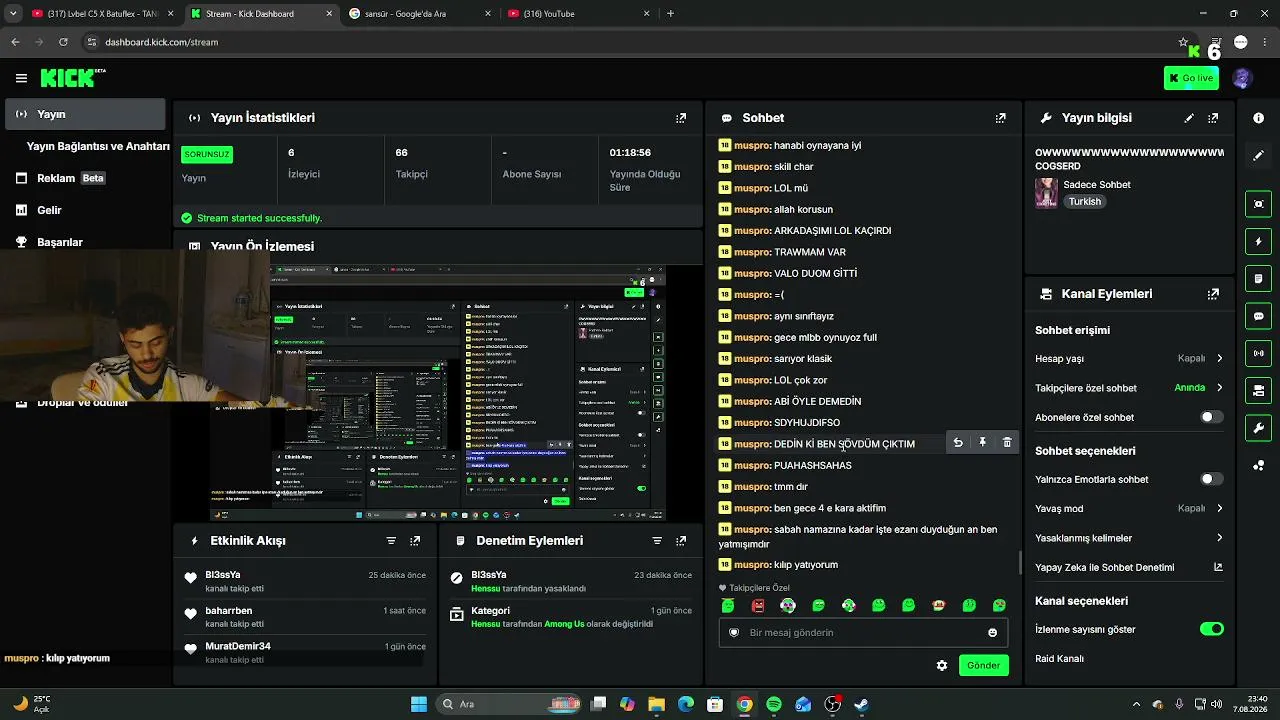Disable İzlenme sayısını göster switch
Image resolution: width=1280 pixels, height=720 pixels.
(1211, 629)
